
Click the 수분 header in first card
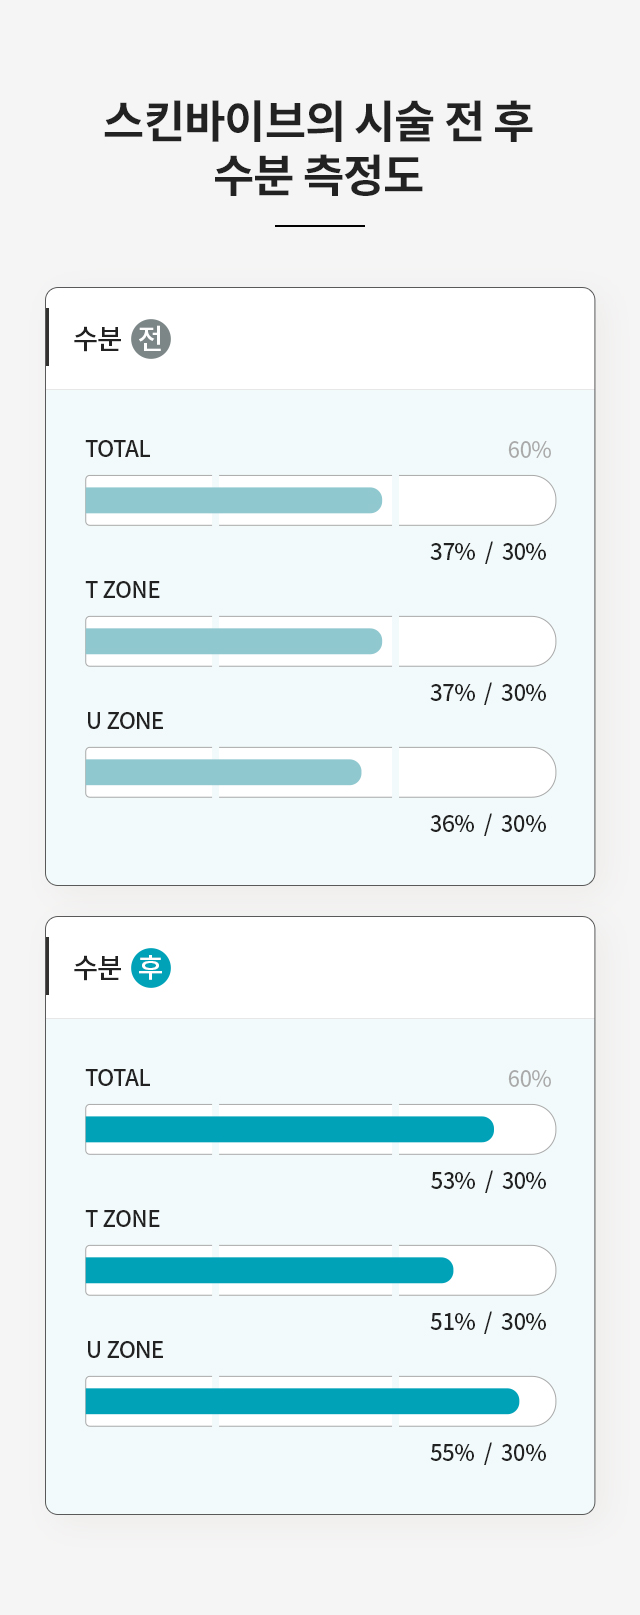[x=97, y=339]
